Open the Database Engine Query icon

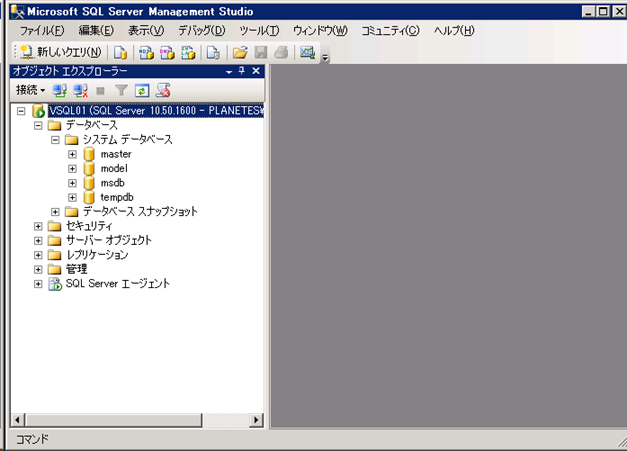click(120, 52)
